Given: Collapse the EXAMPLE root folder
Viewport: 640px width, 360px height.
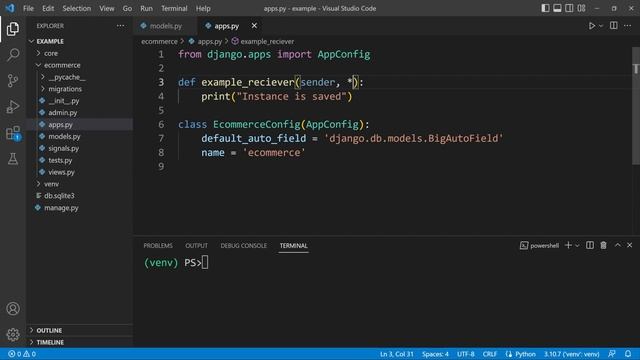Looking at the screenshot, I should (50, 41).
